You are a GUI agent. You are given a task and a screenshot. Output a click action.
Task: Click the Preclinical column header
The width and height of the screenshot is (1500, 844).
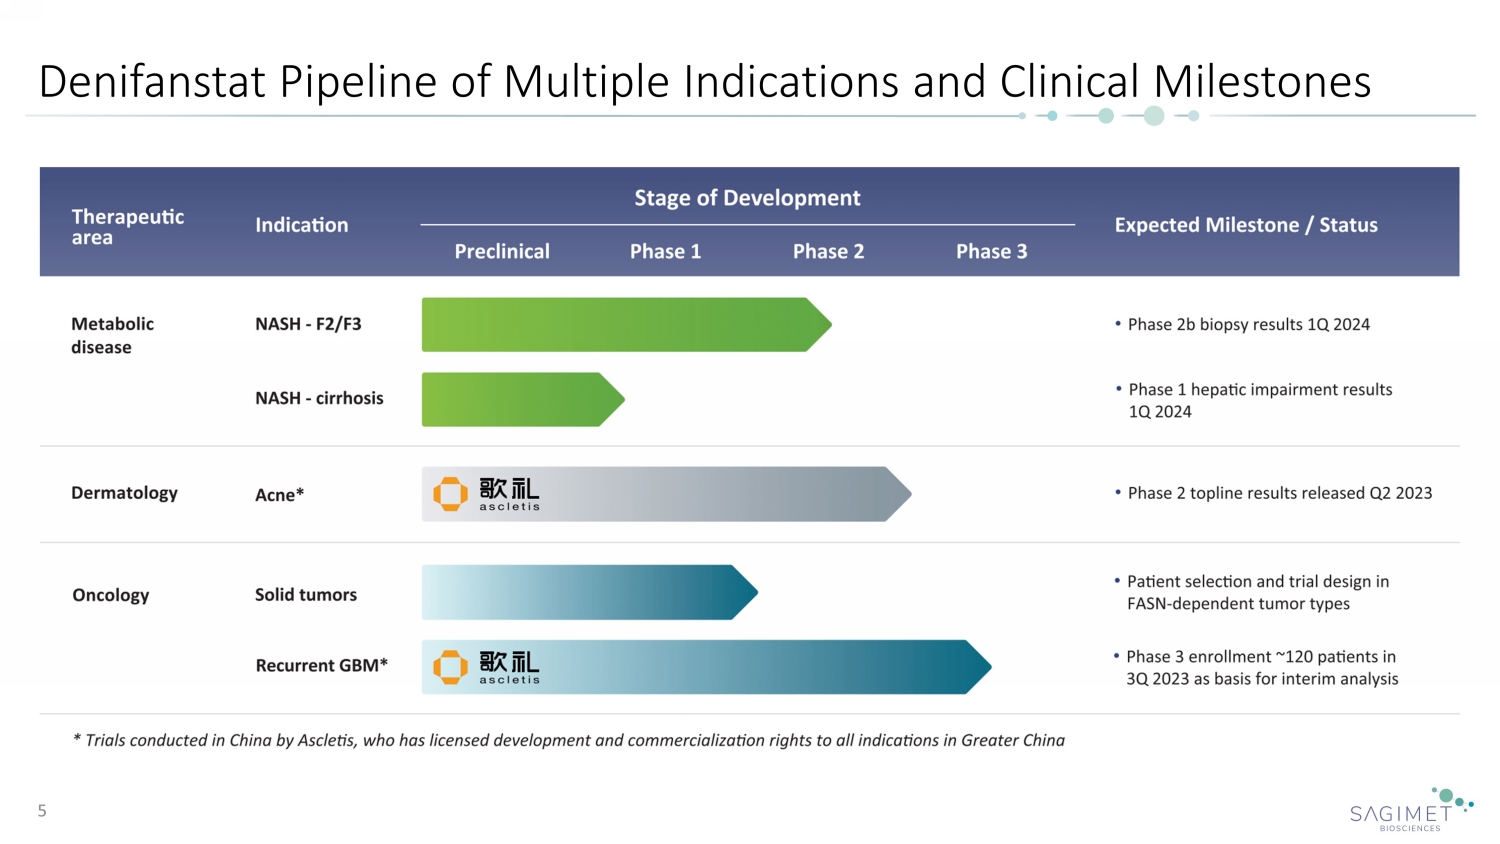[x=502, y=252]
